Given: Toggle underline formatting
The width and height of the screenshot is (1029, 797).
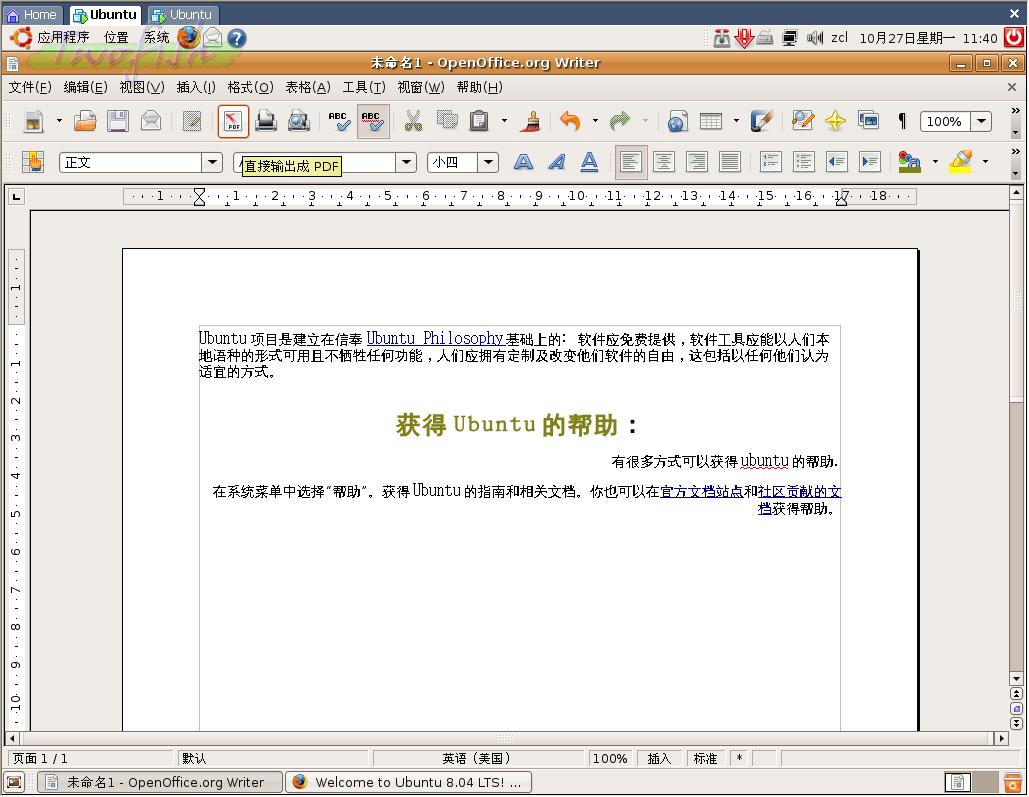Looking at the screenshot, I should (589, 162).
